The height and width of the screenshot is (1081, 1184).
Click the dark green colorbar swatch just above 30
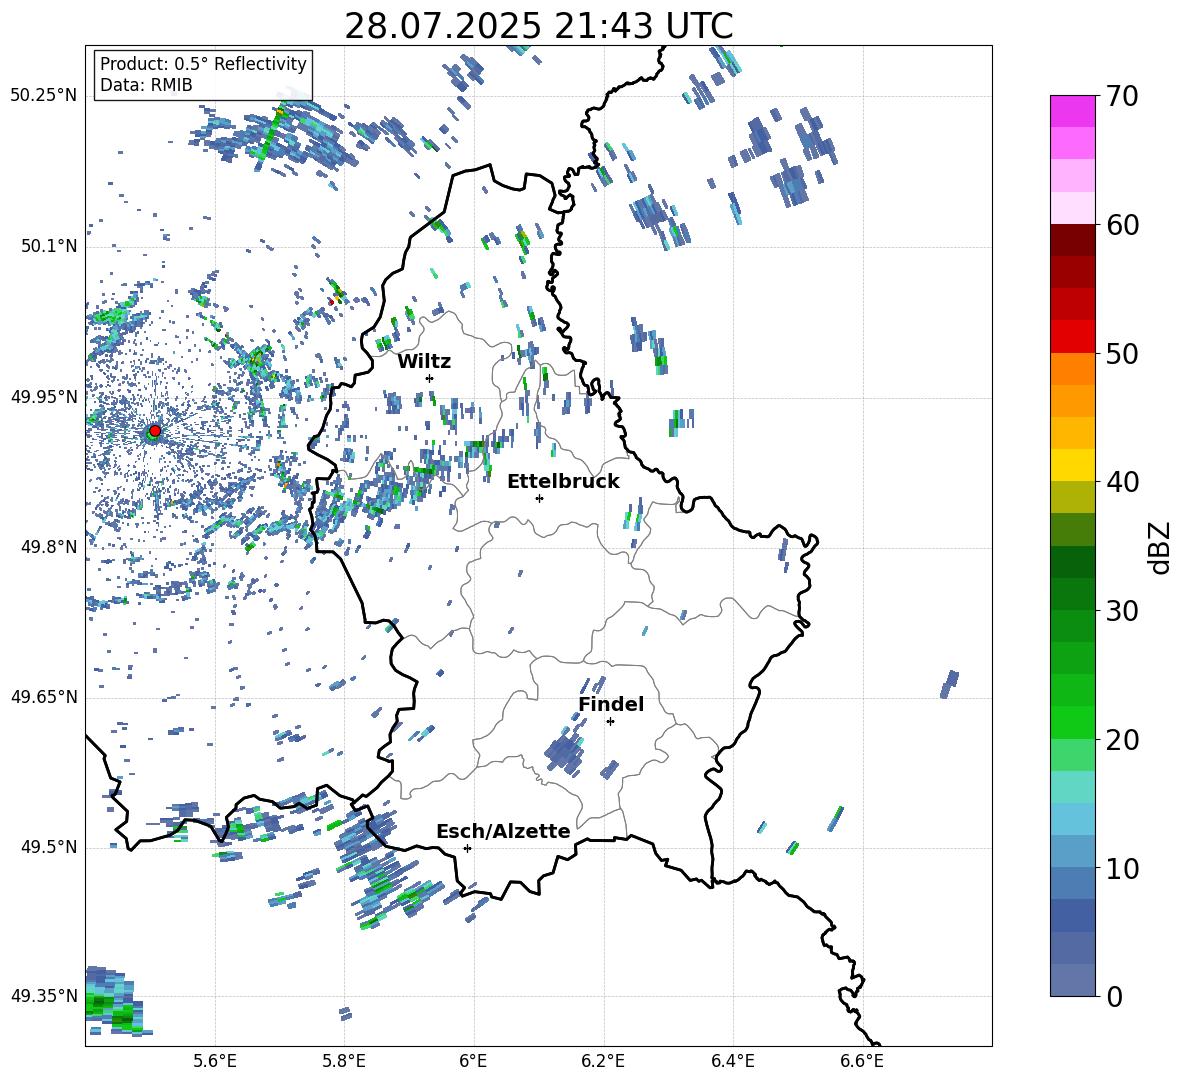1072,594
